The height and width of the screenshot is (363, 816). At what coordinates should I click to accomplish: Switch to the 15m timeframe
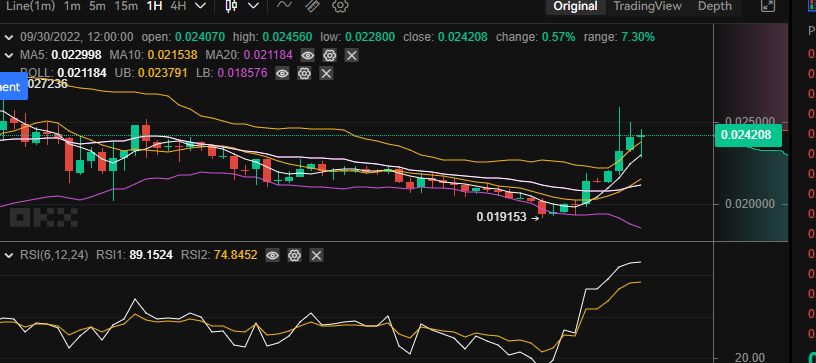125,6
